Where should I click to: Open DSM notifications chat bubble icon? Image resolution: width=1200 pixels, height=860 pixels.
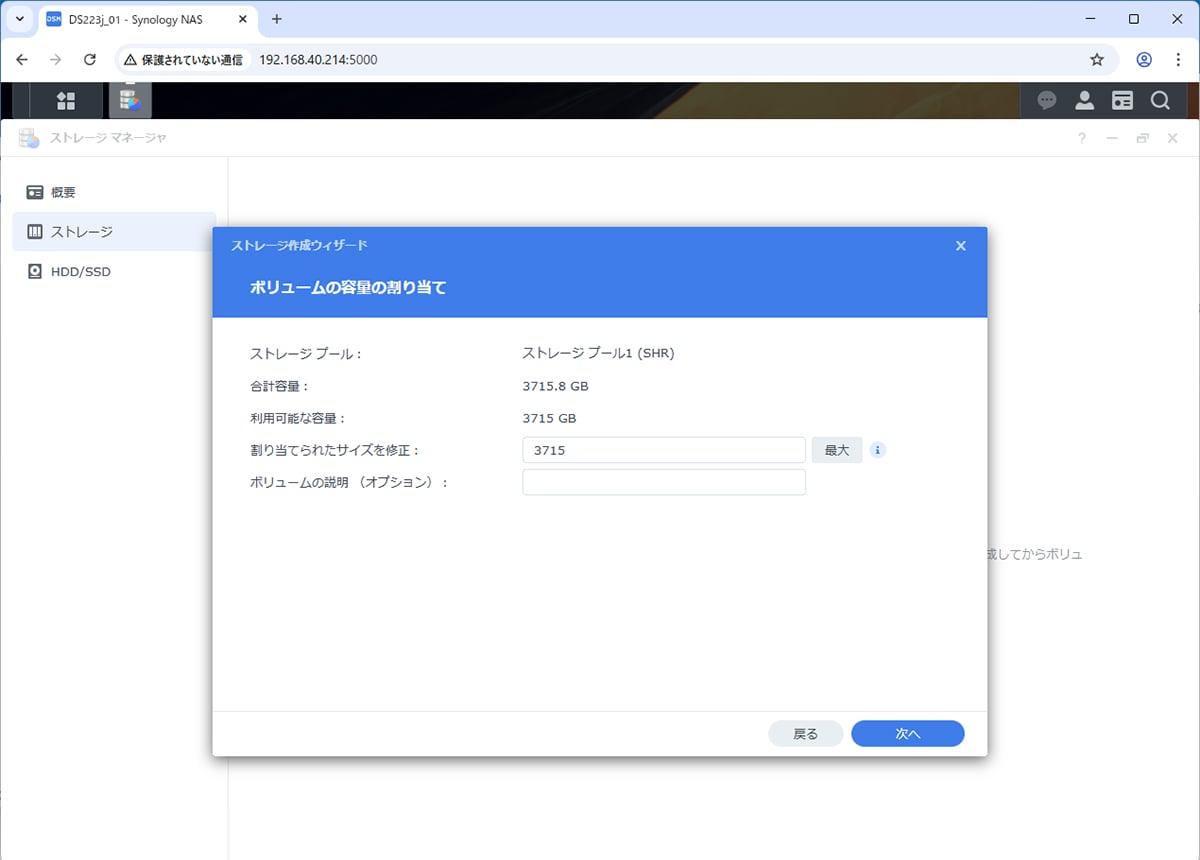point(1047,100)
